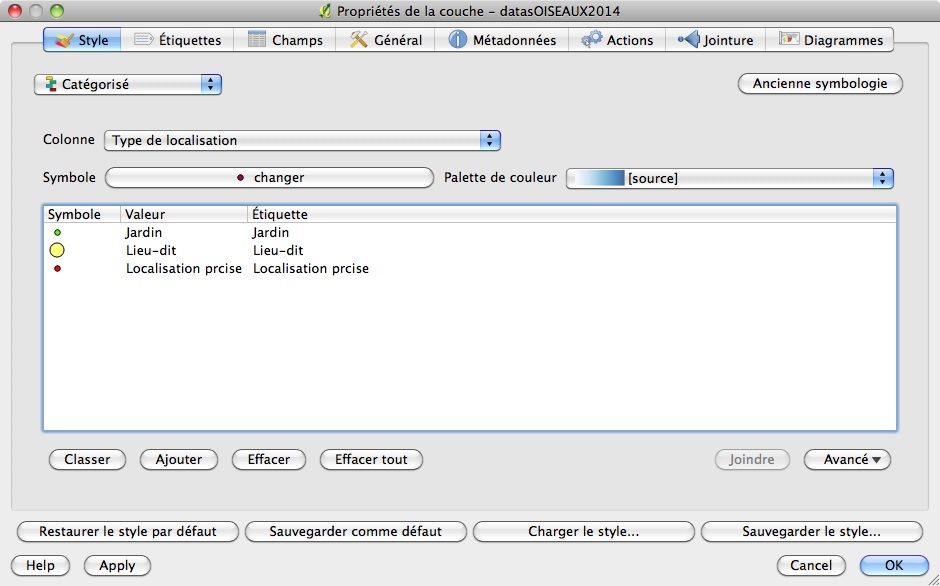Click Restaurer le style par défaut
940x586 pixels.
128,531
